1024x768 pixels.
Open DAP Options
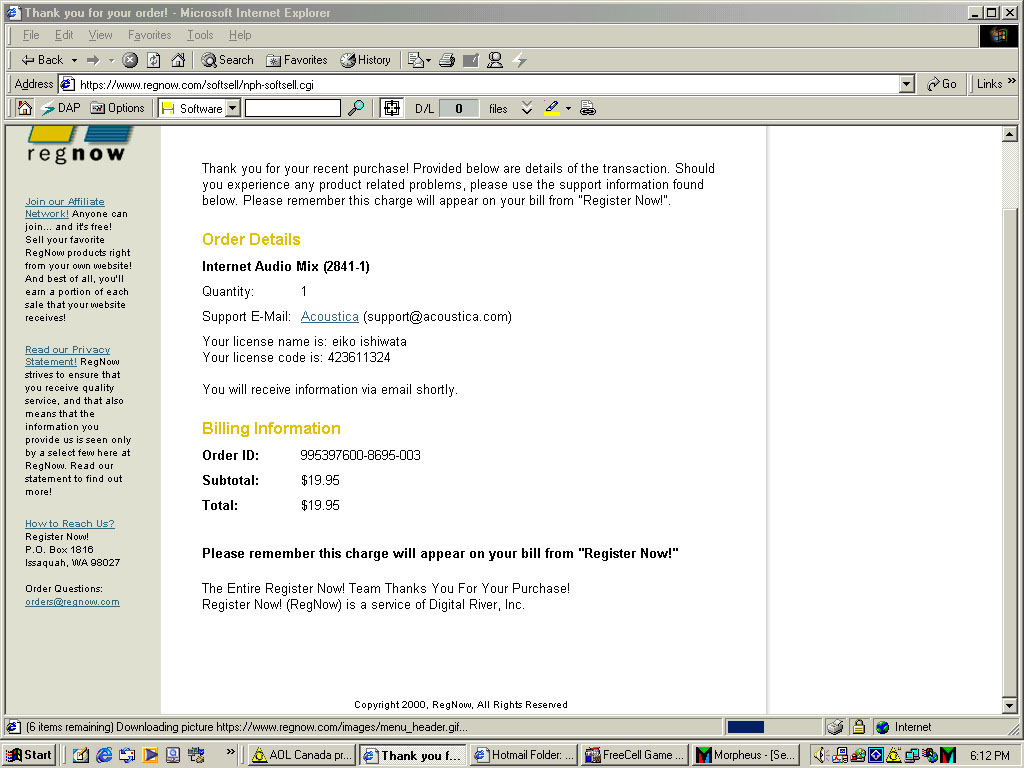(x=118, y=108)
